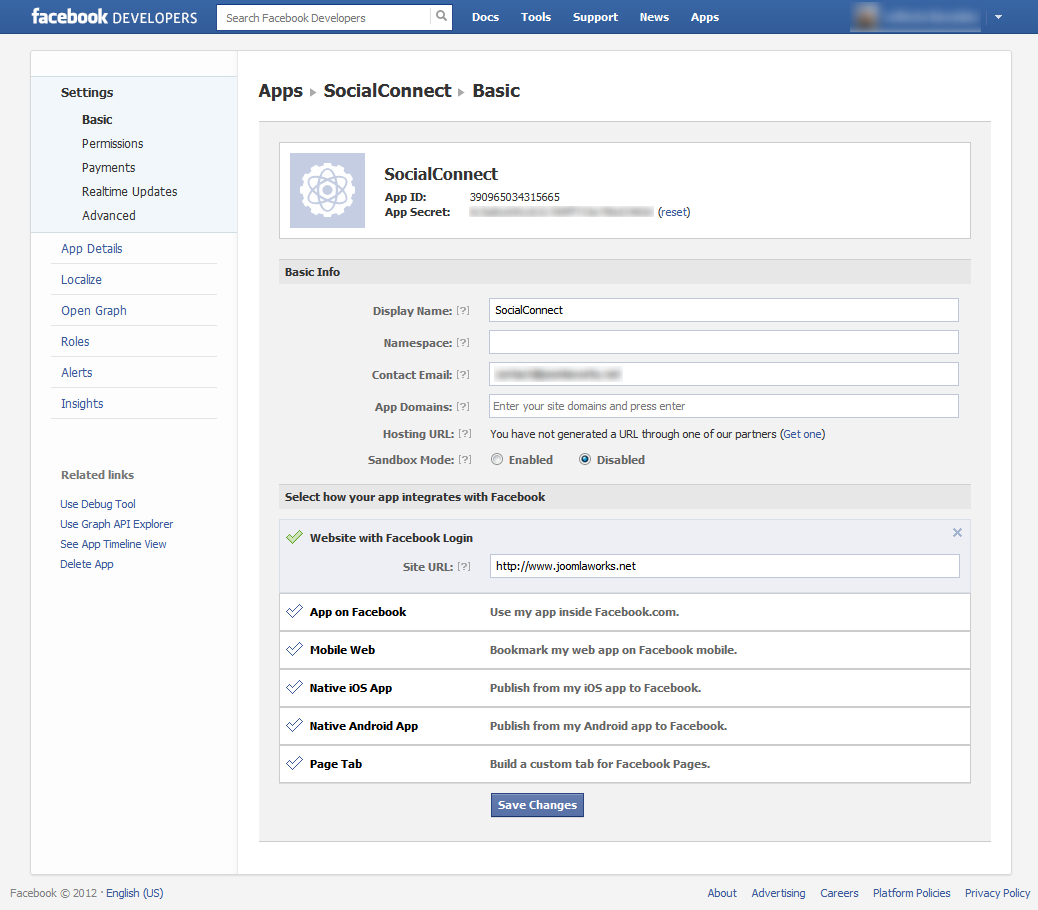Click the English (US) language link
This screenshot has width=1038, height=910.
134,893
